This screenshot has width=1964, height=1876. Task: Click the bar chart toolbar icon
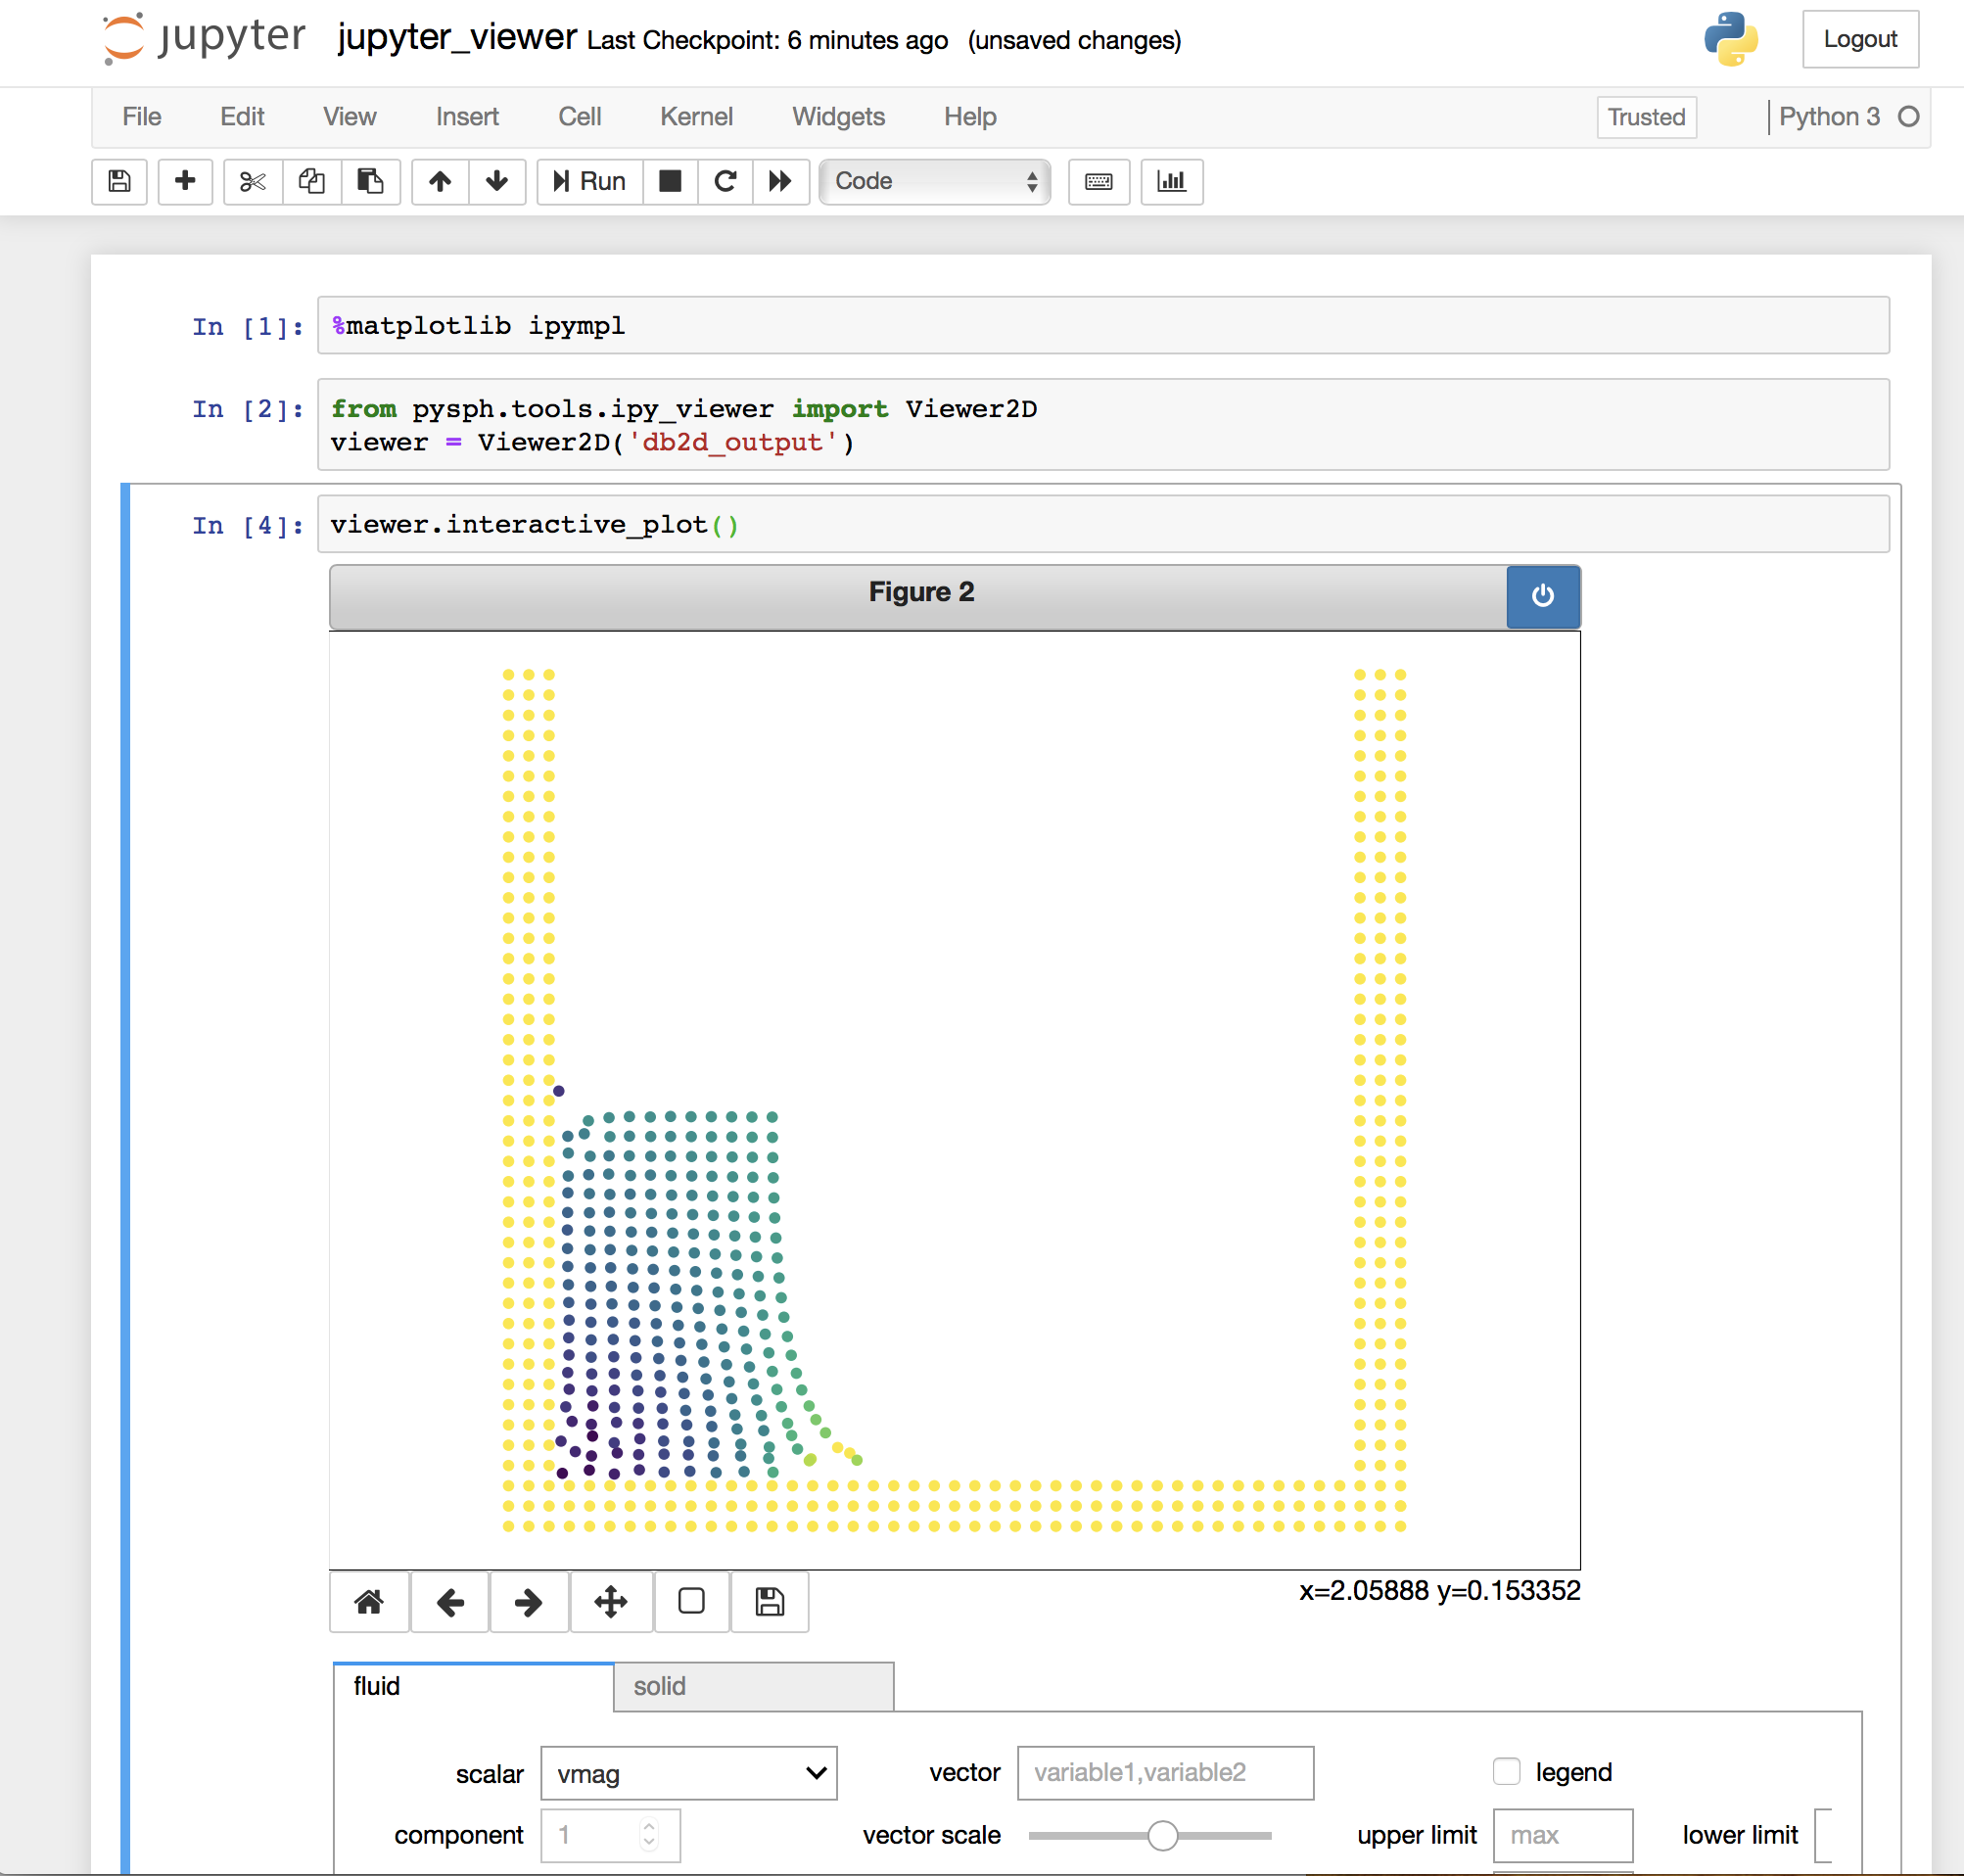[1172, 181]
